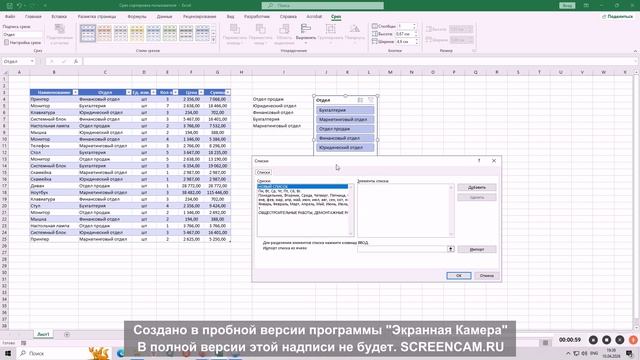Image resolution: width=640 pixels, height=360 pixels.
Task: Open the Name Box dropdown arrow
Action: (x=32, y=61)
